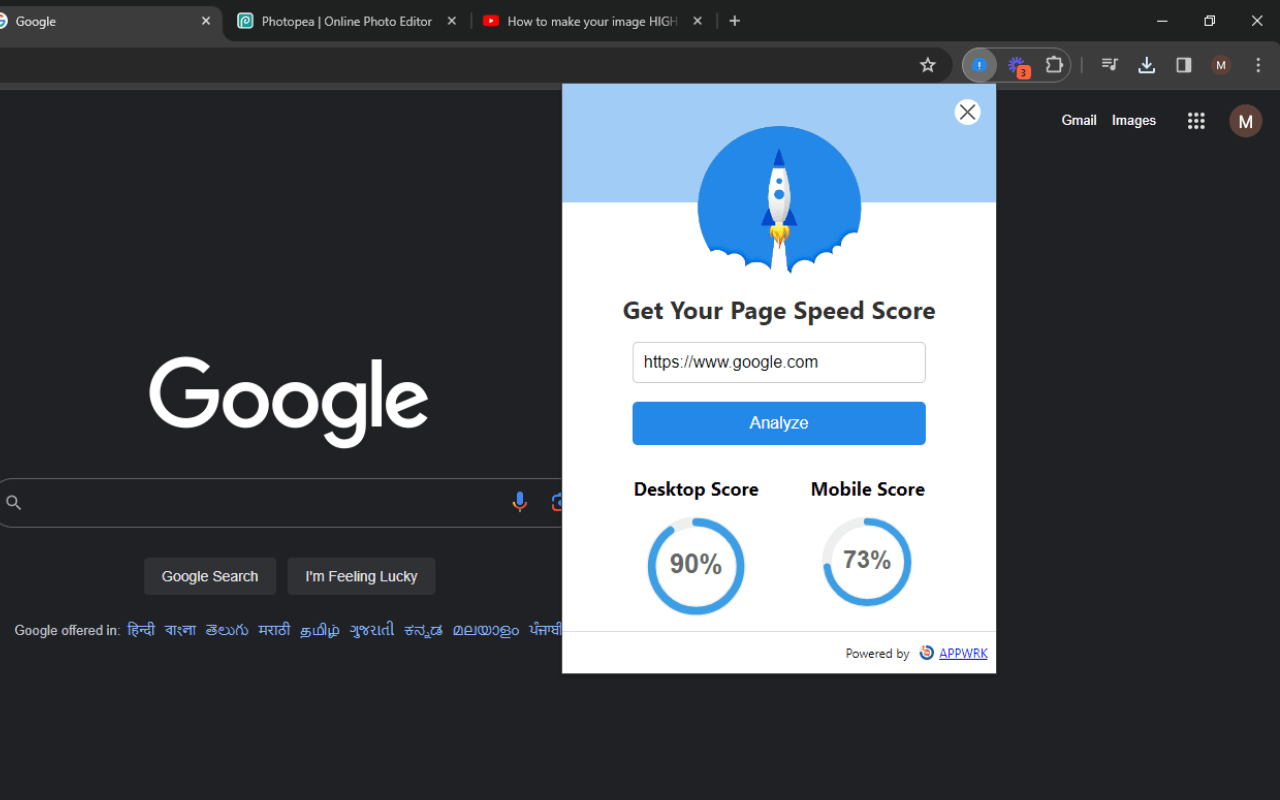Switch to the YouTube video tab

(x=590, y=21)
